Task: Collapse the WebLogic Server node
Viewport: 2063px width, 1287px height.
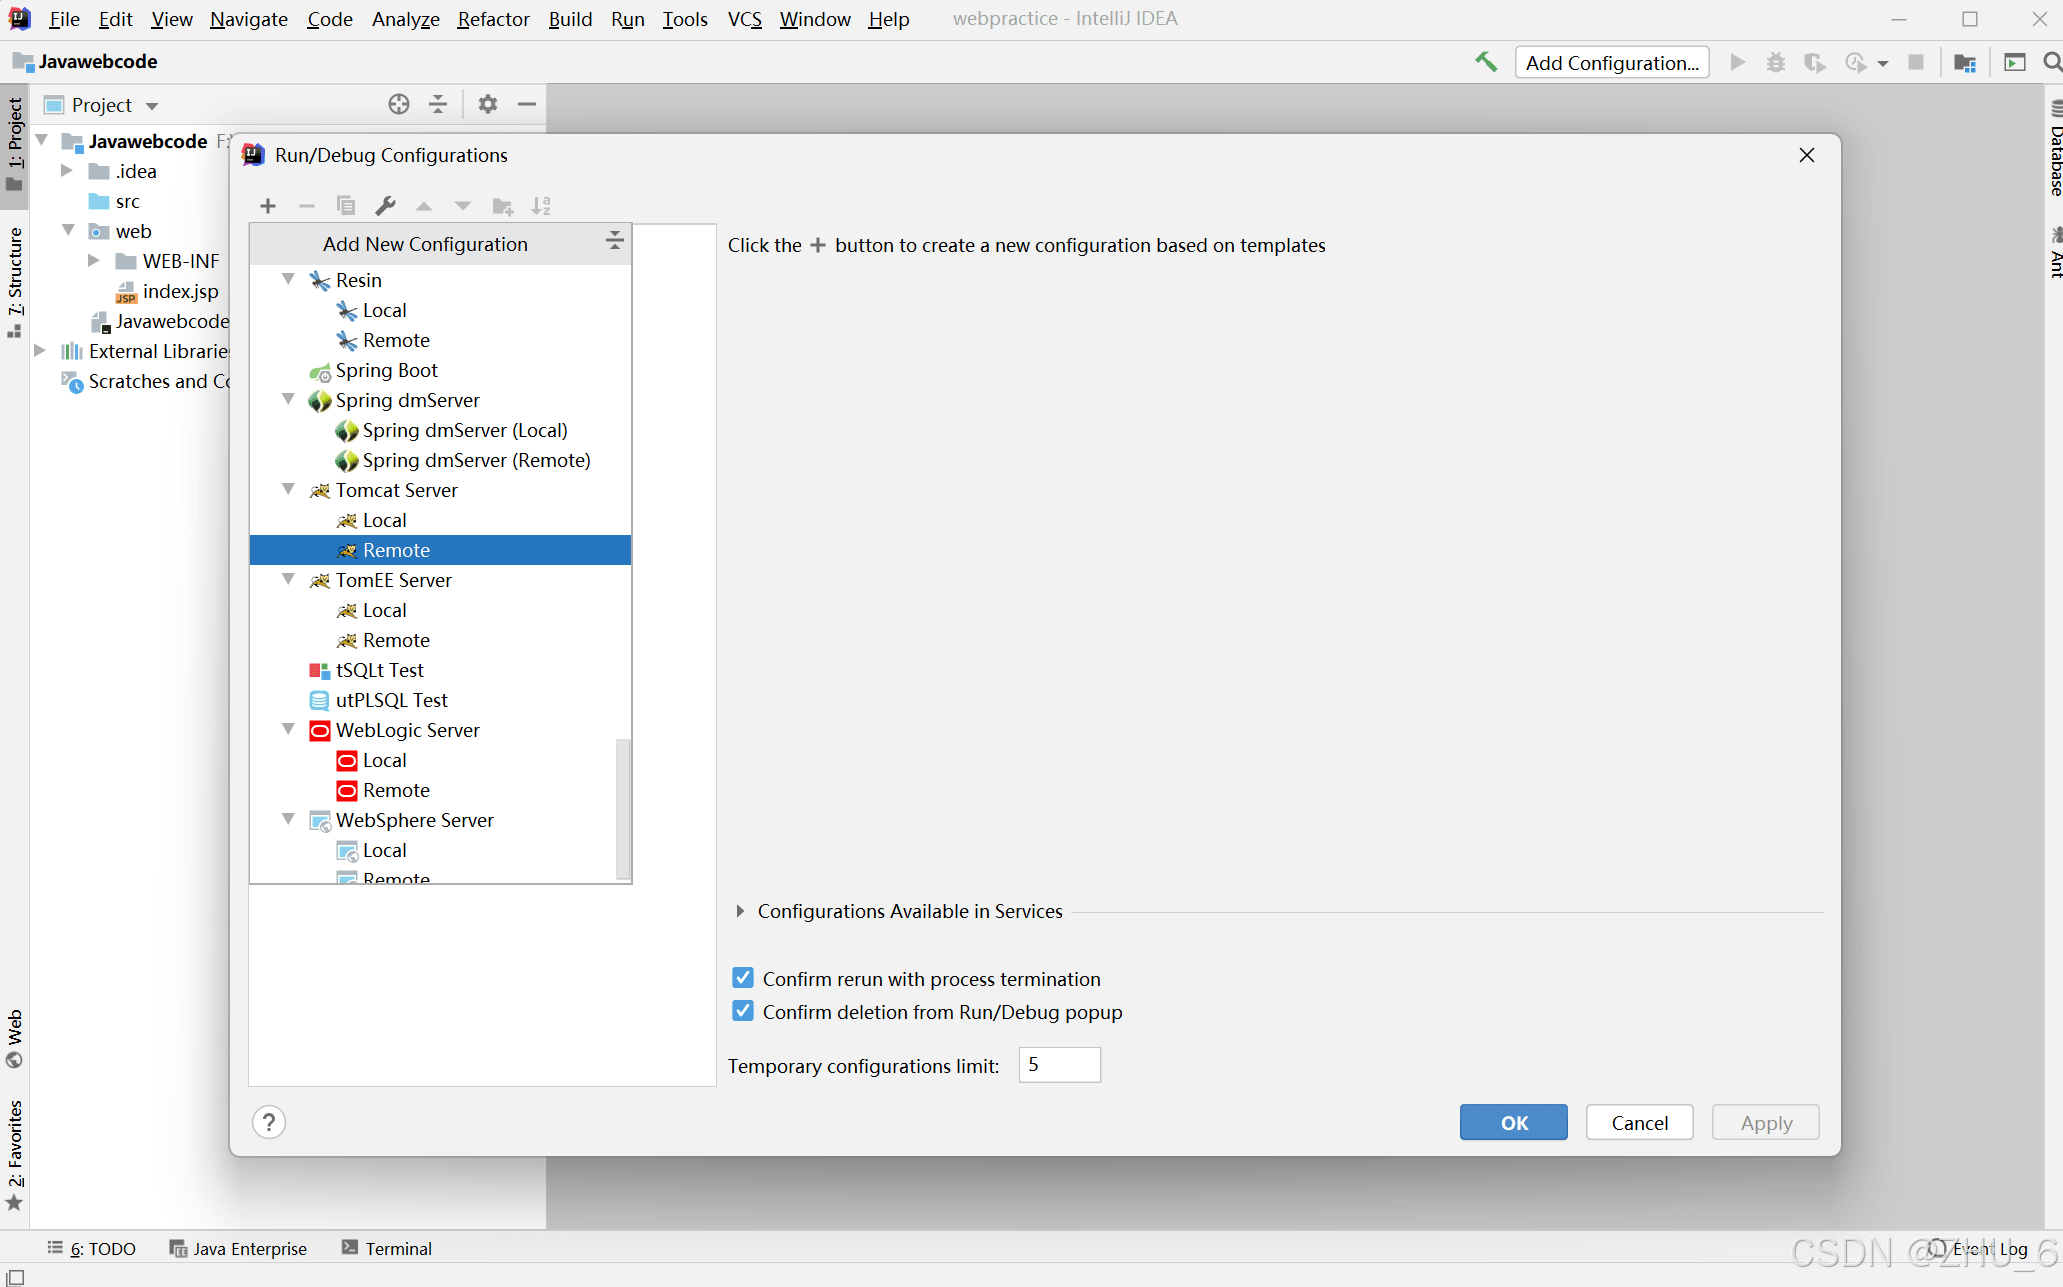Action: [288, 729]
